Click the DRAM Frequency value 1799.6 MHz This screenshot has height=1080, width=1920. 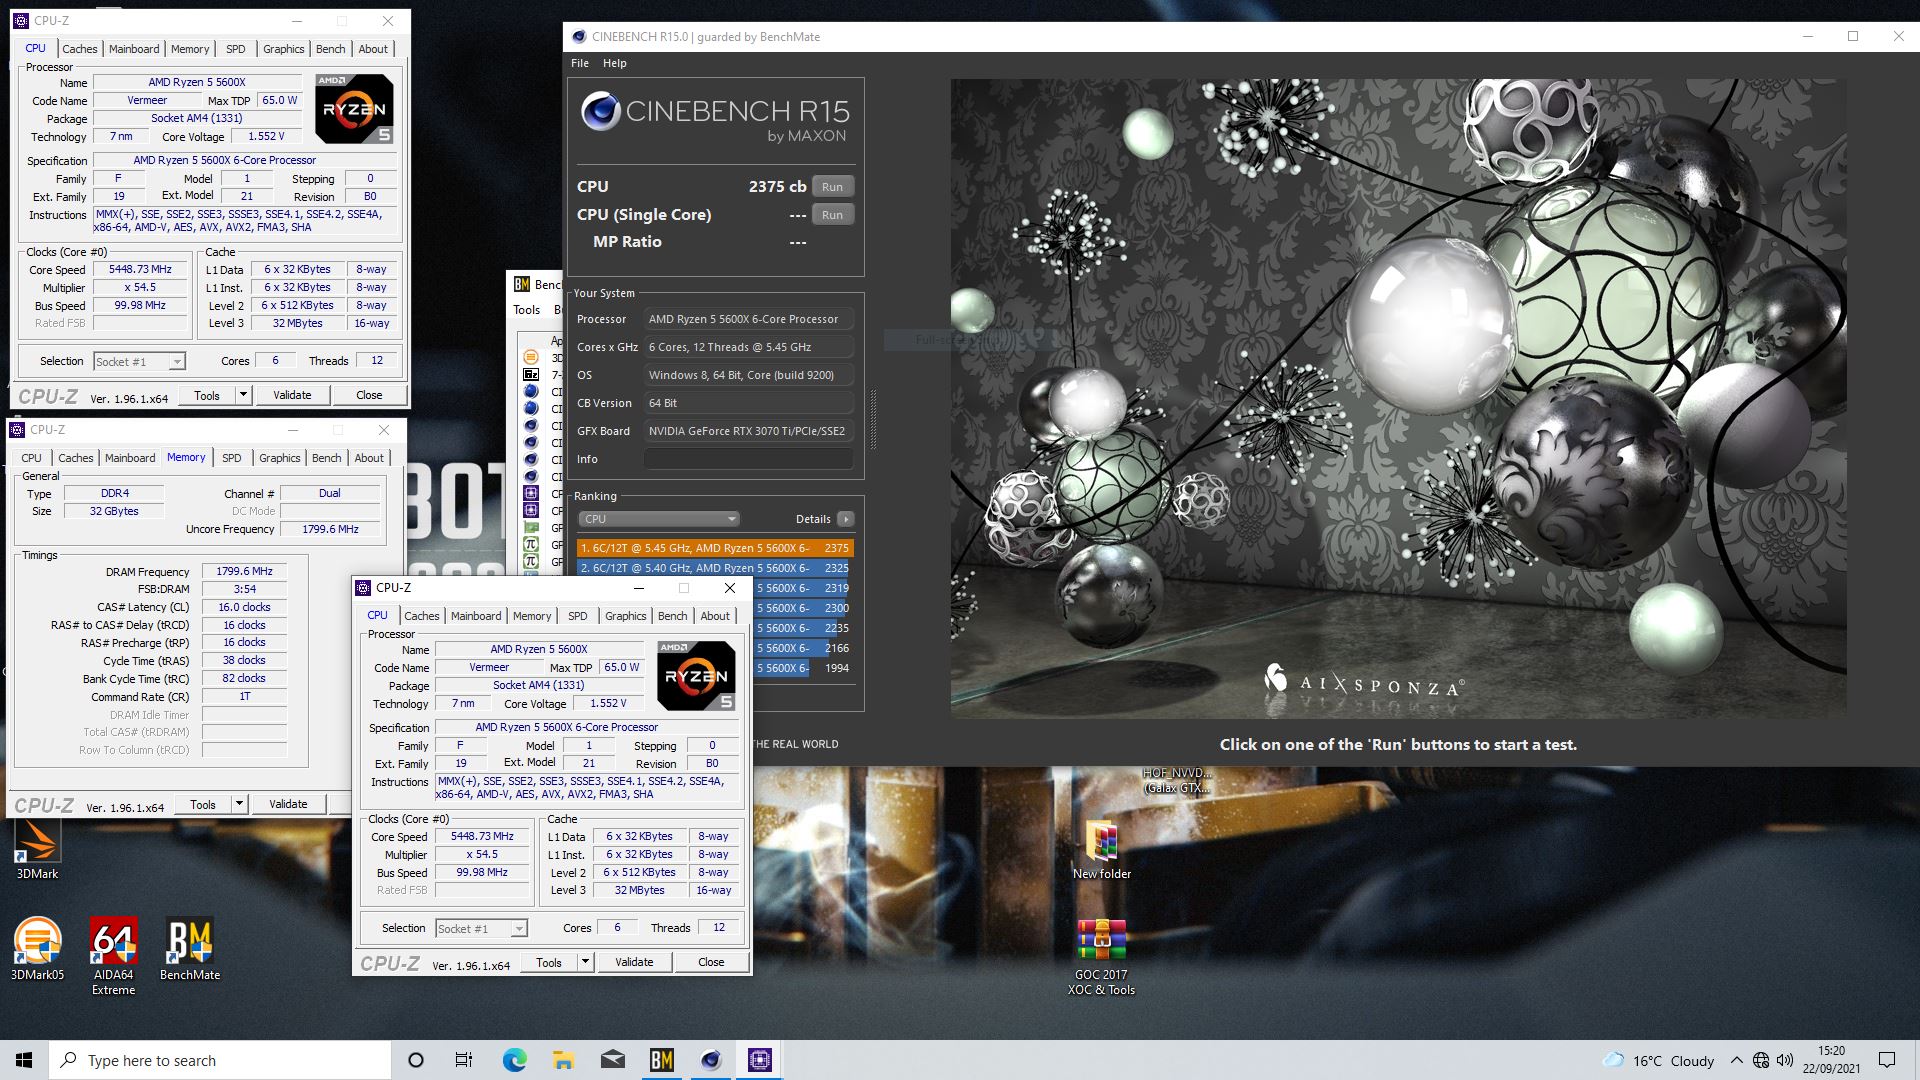pyautogui.click(x=244, y=572)
